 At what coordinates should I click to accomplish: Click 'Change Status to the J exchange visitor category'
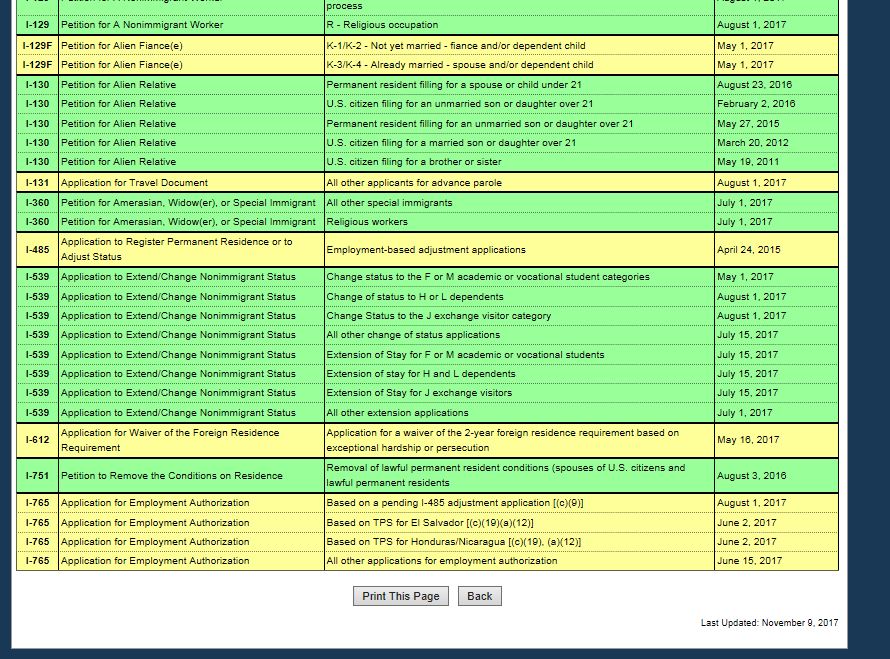click(x=439, y=316)
